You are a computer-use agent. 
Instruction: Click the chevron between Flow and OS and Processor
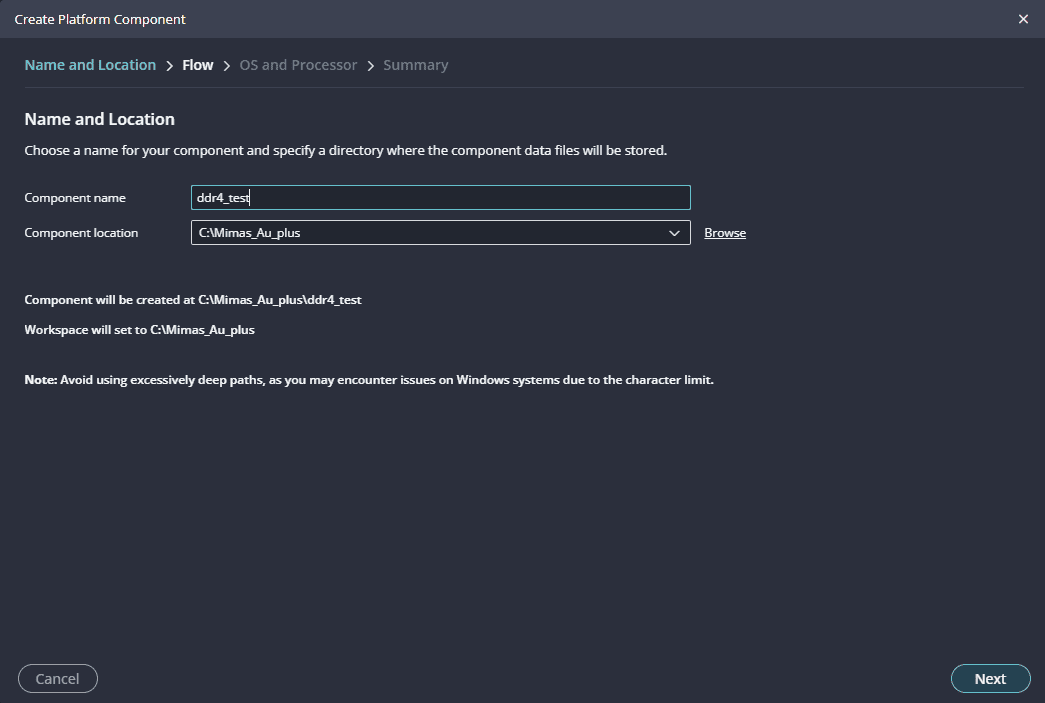[x=227, y=66]
